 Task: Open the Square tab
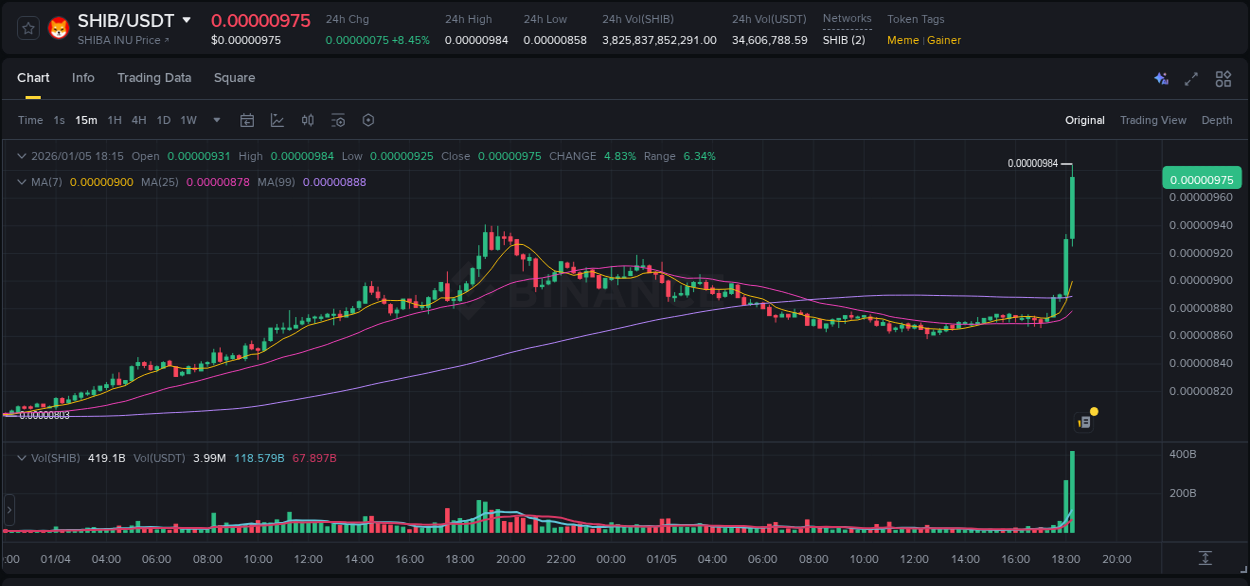tap(234, 78)
